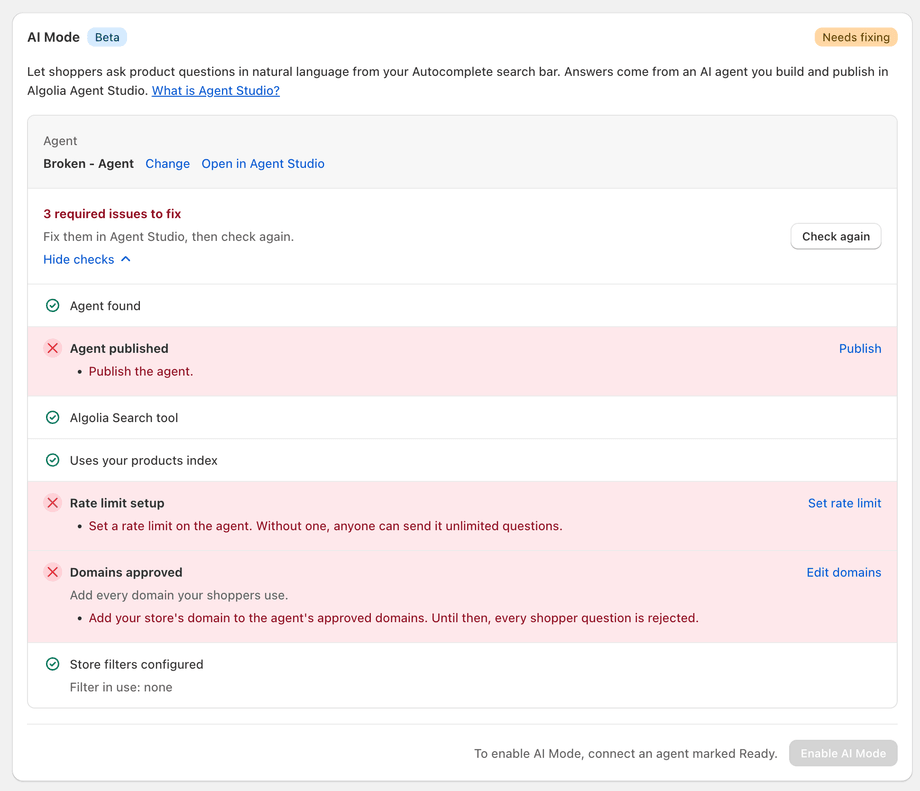The image size is (920, 791).
Task: Open in Agent Studio link
Action: pos(263,164)
